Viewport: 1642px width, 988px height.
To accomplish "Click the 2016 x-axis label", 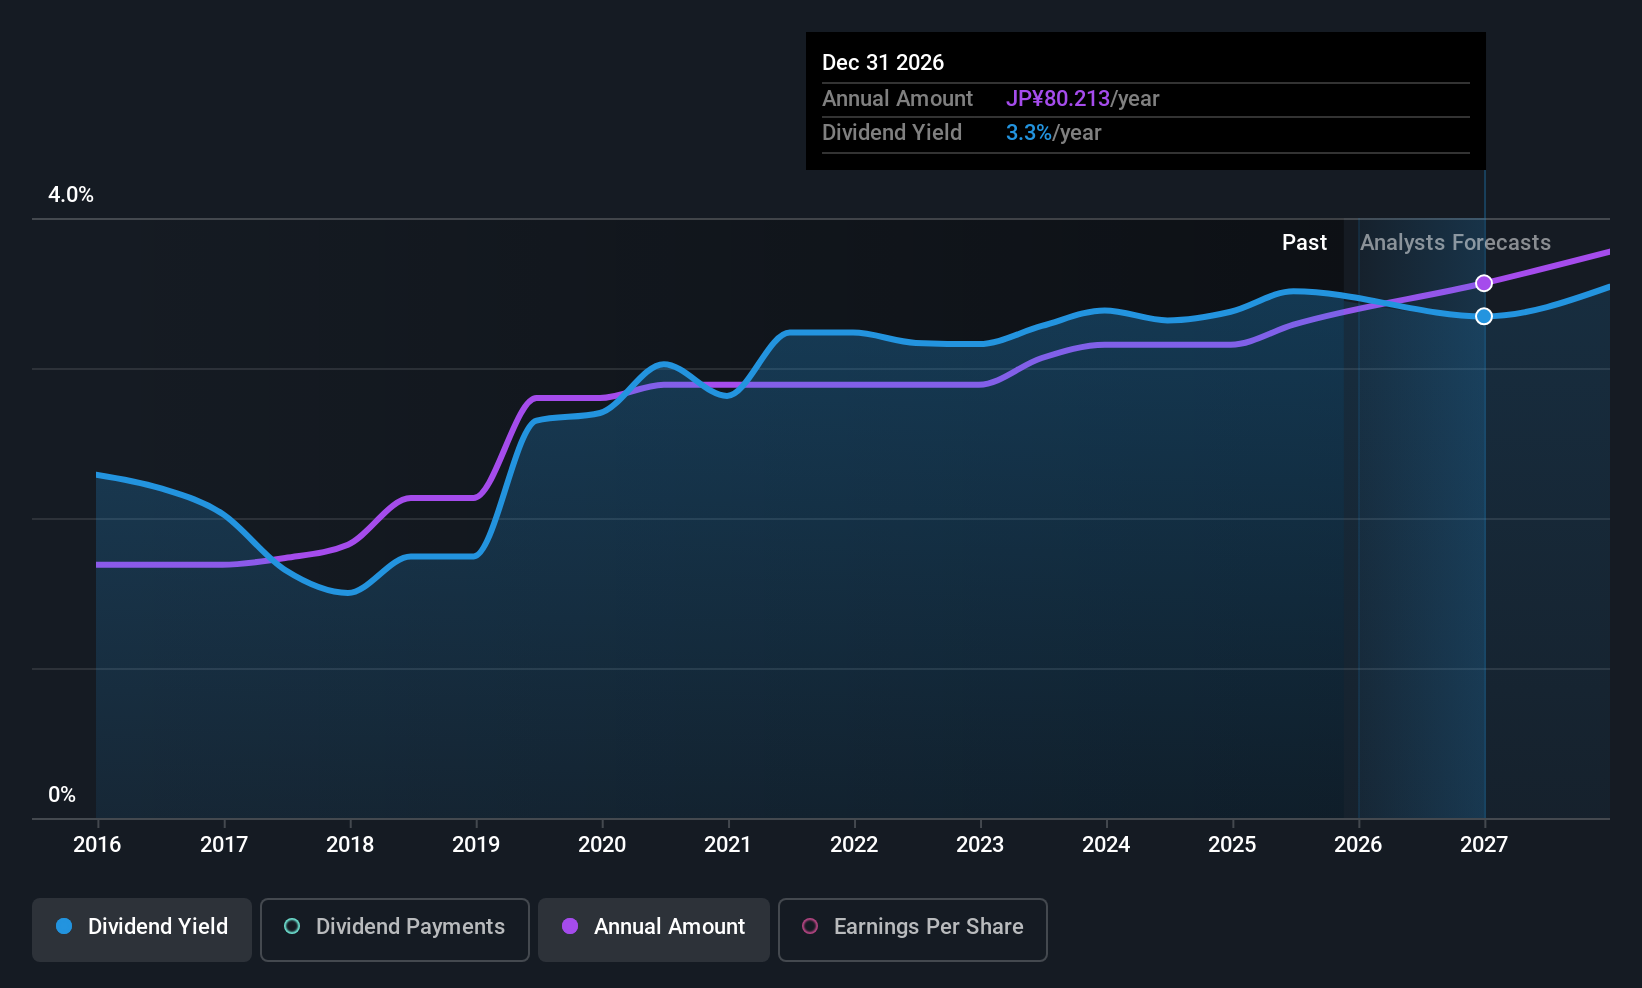I will point(97,845).
